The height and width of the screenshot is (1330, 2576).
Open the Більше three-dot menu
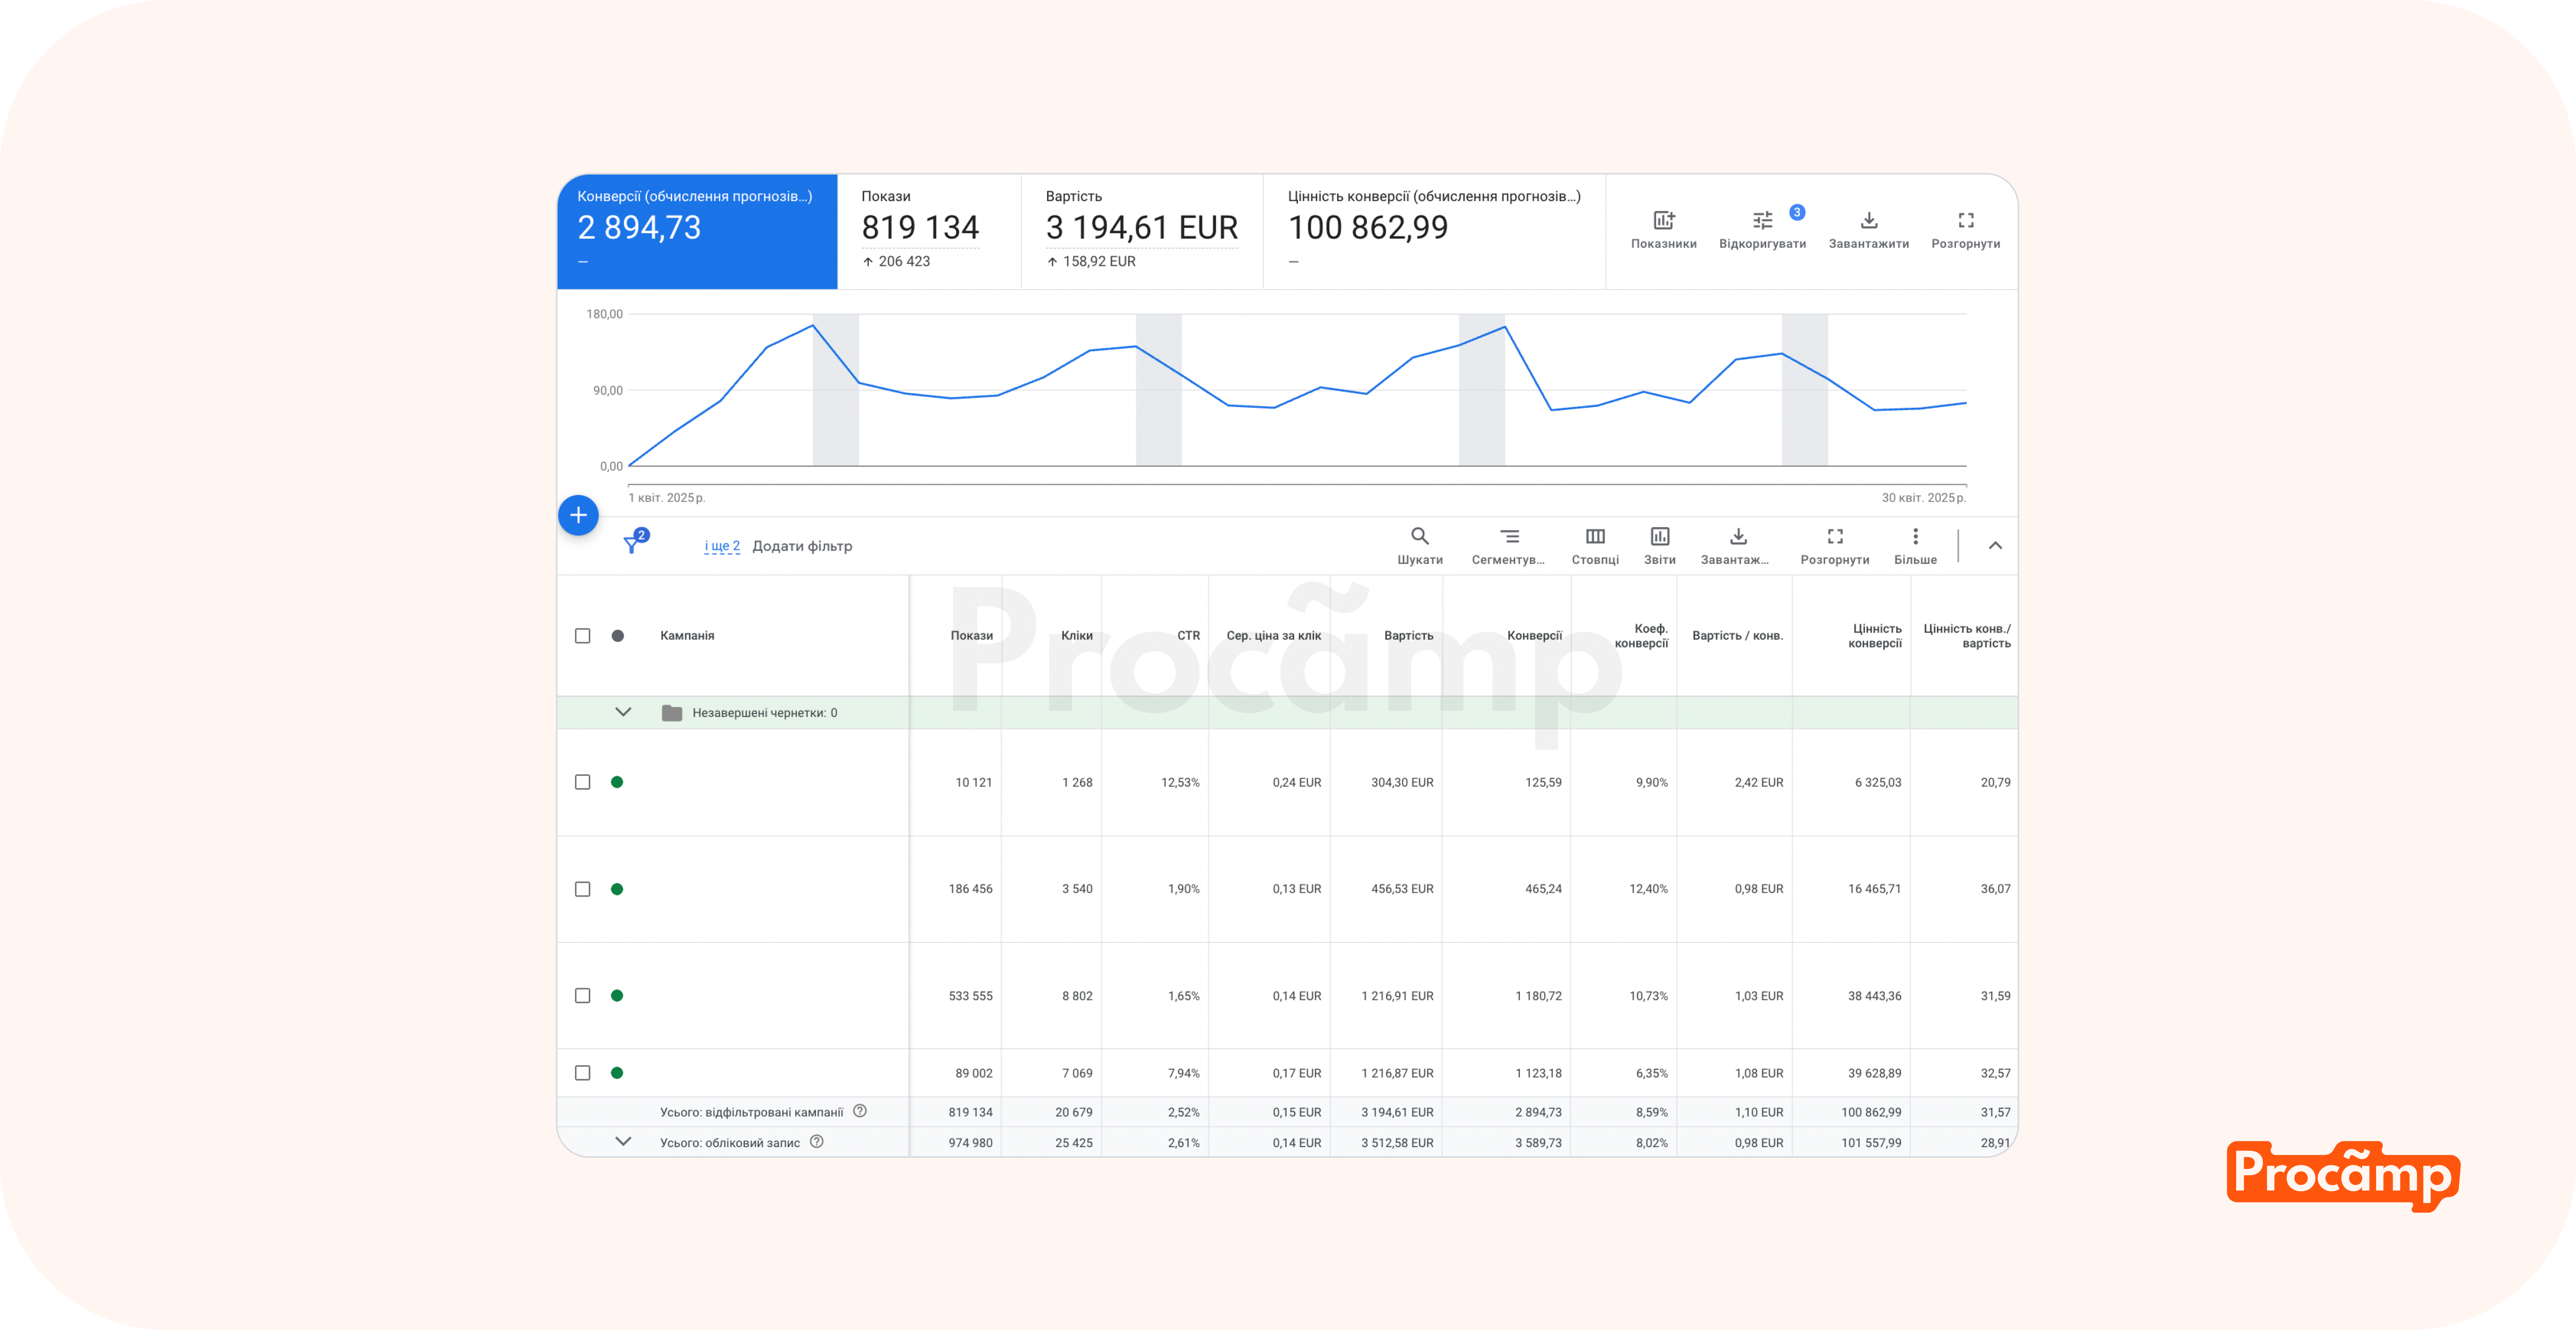pos(1915,537)
